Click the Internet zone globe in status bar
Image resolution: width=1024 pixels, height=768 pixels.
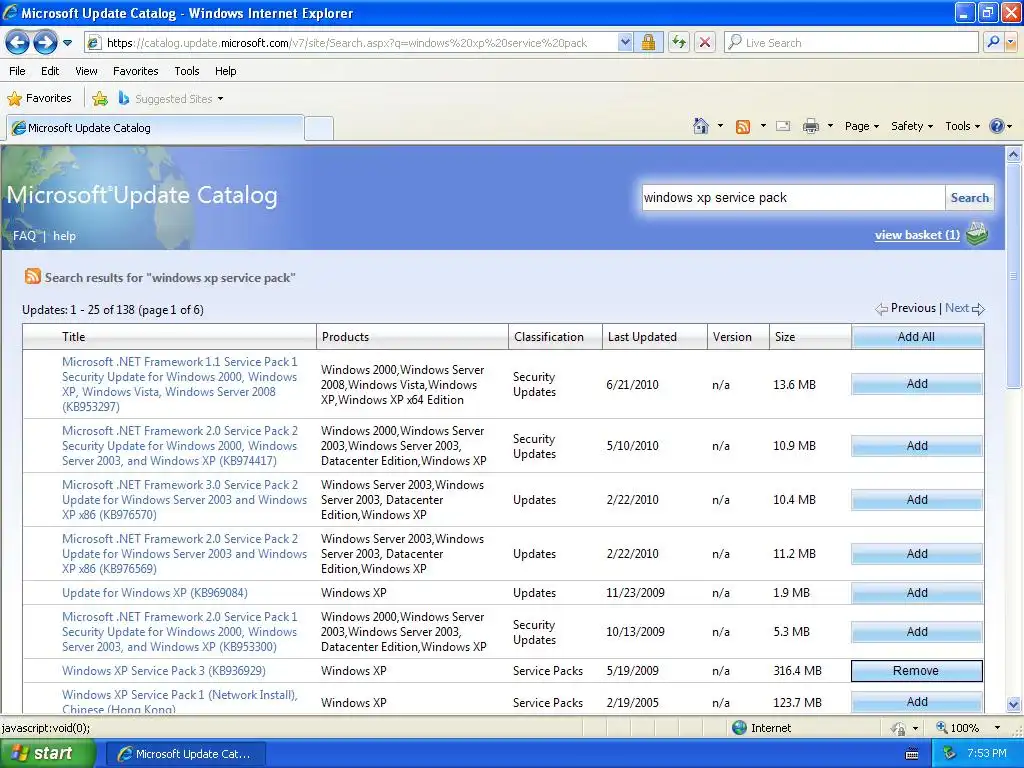tap(739, 728)
